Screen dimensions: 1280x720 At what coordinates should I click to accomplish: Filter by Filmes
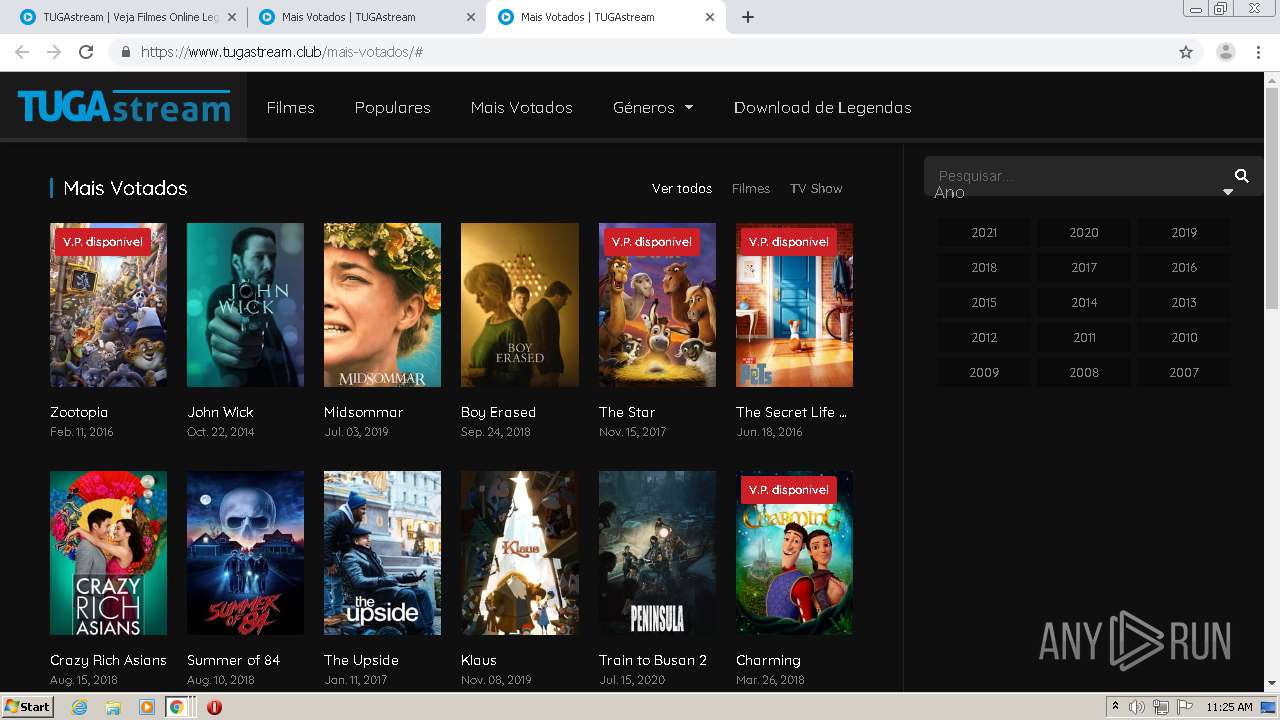(751, 188)
